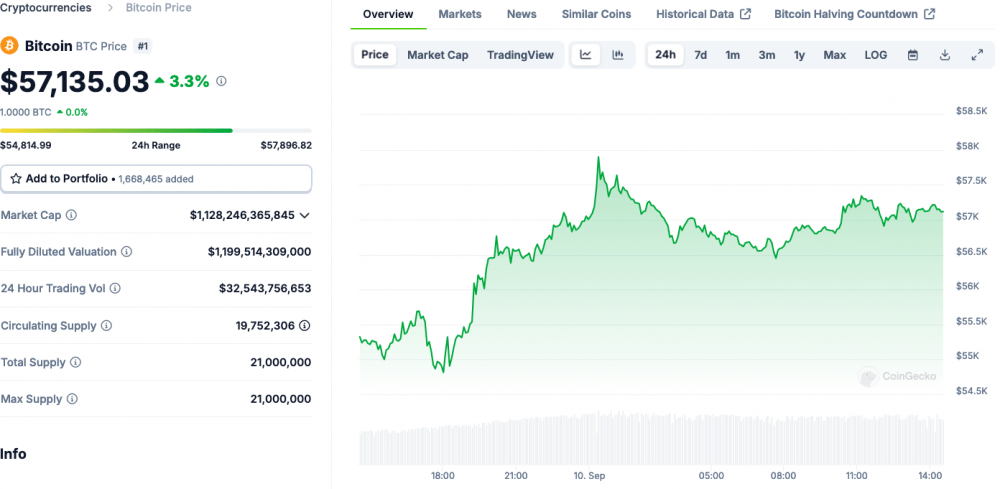Toggle LOG scale on chart
The width and height of the screenshot is (1000, 489).
coord(876,55)
